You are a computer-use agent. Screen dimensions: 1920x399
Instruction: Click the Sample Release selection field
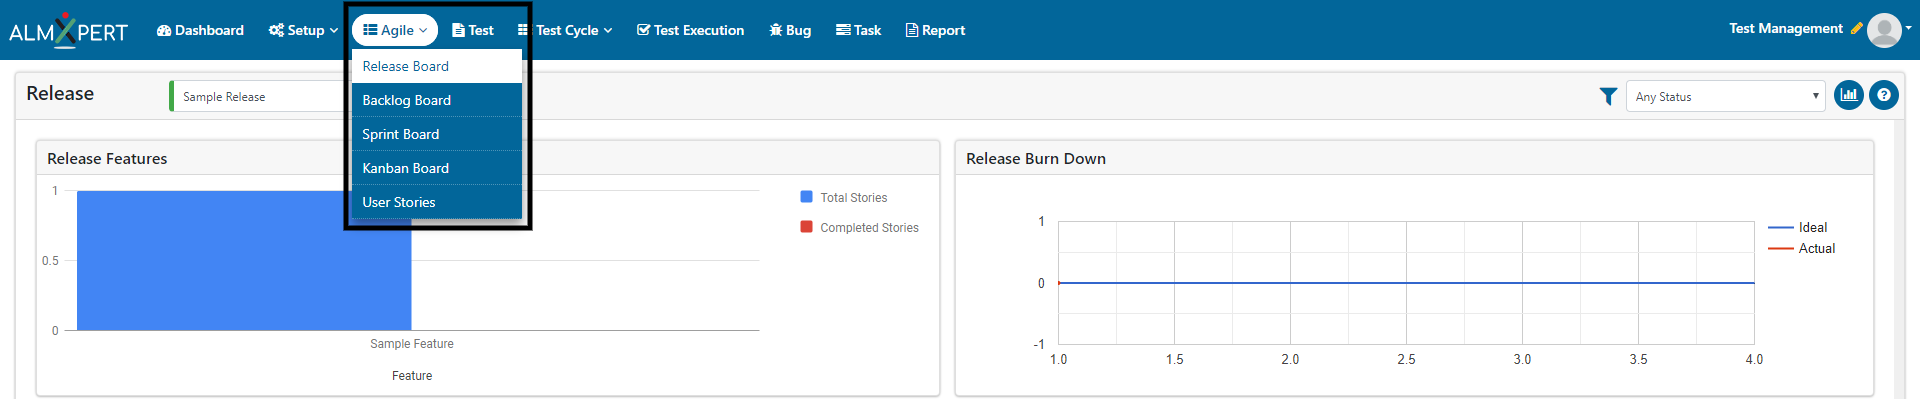tap(258, 96)
